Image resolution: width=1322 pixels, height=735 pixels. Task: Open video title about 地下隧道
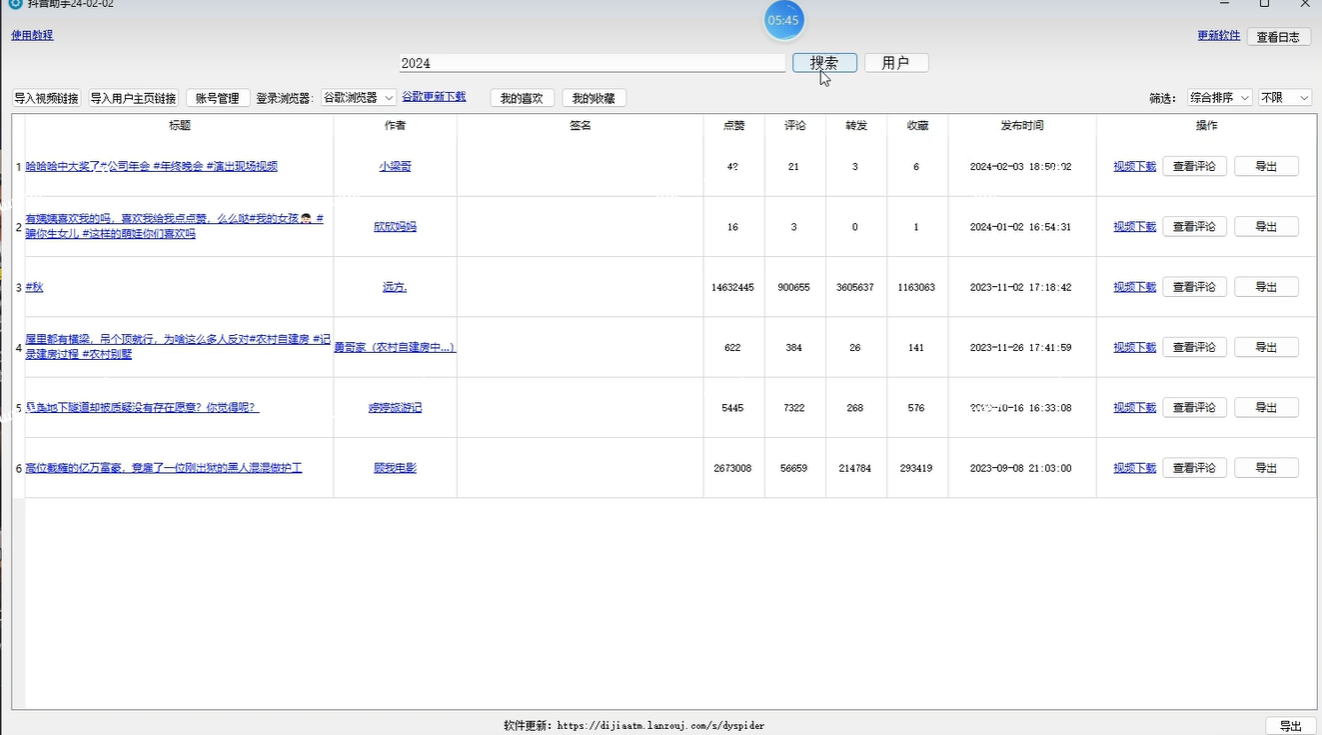coord(142,408)
